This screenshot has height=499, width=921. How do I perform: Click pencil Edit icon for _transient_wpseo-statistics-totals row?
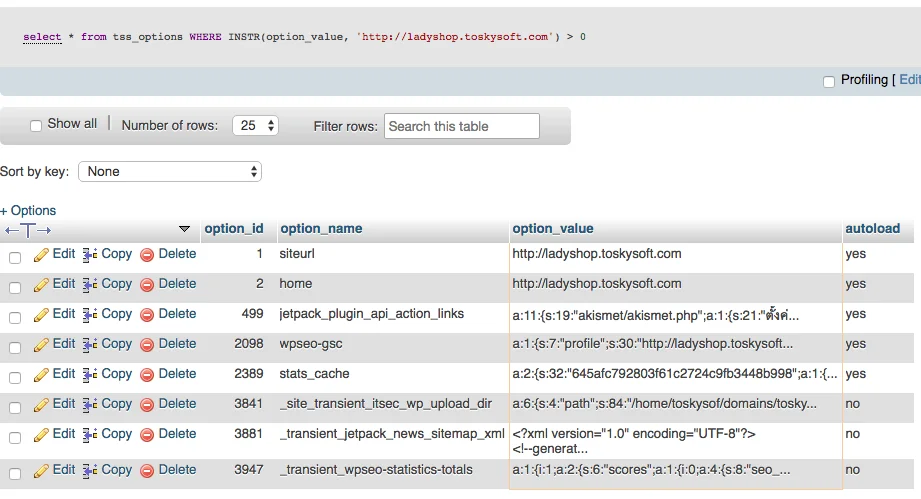[41, 471]
